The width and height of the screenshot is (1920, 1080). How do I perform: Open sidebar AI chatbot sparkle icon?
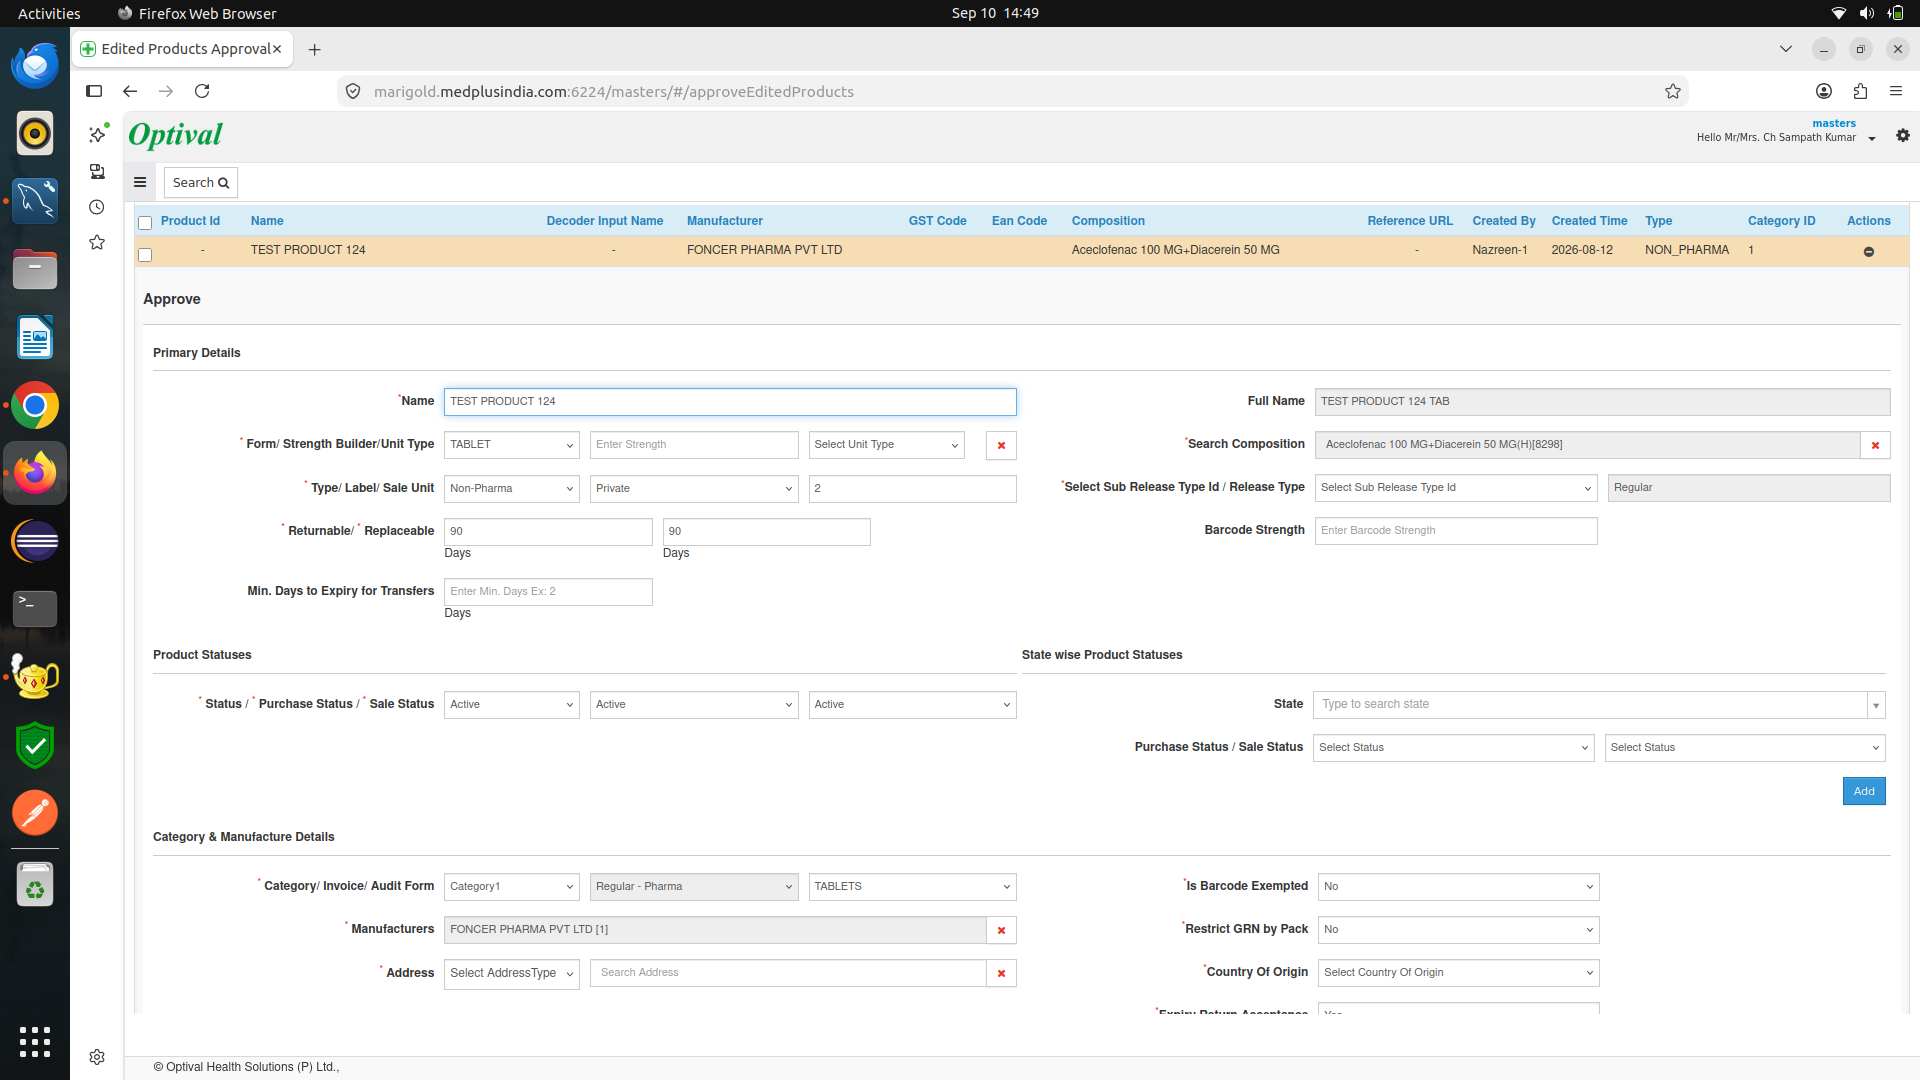(97, 134)
